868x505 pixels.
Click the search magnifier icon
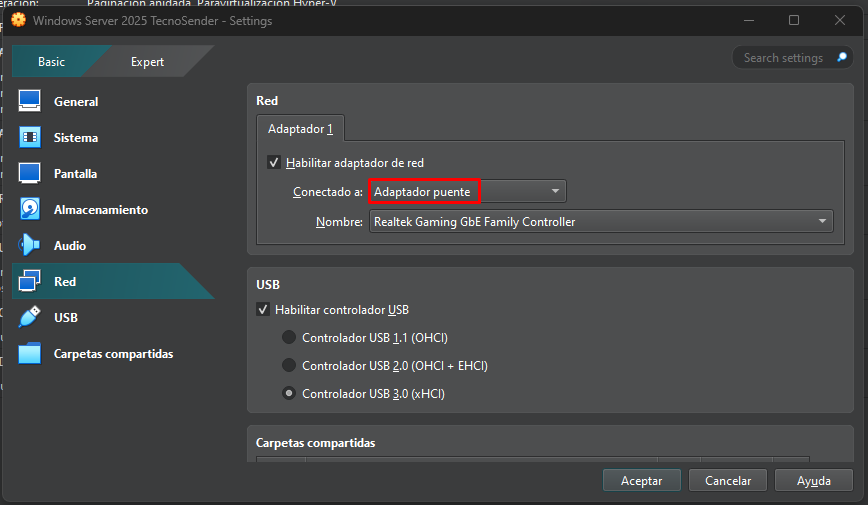click(842, 57)
